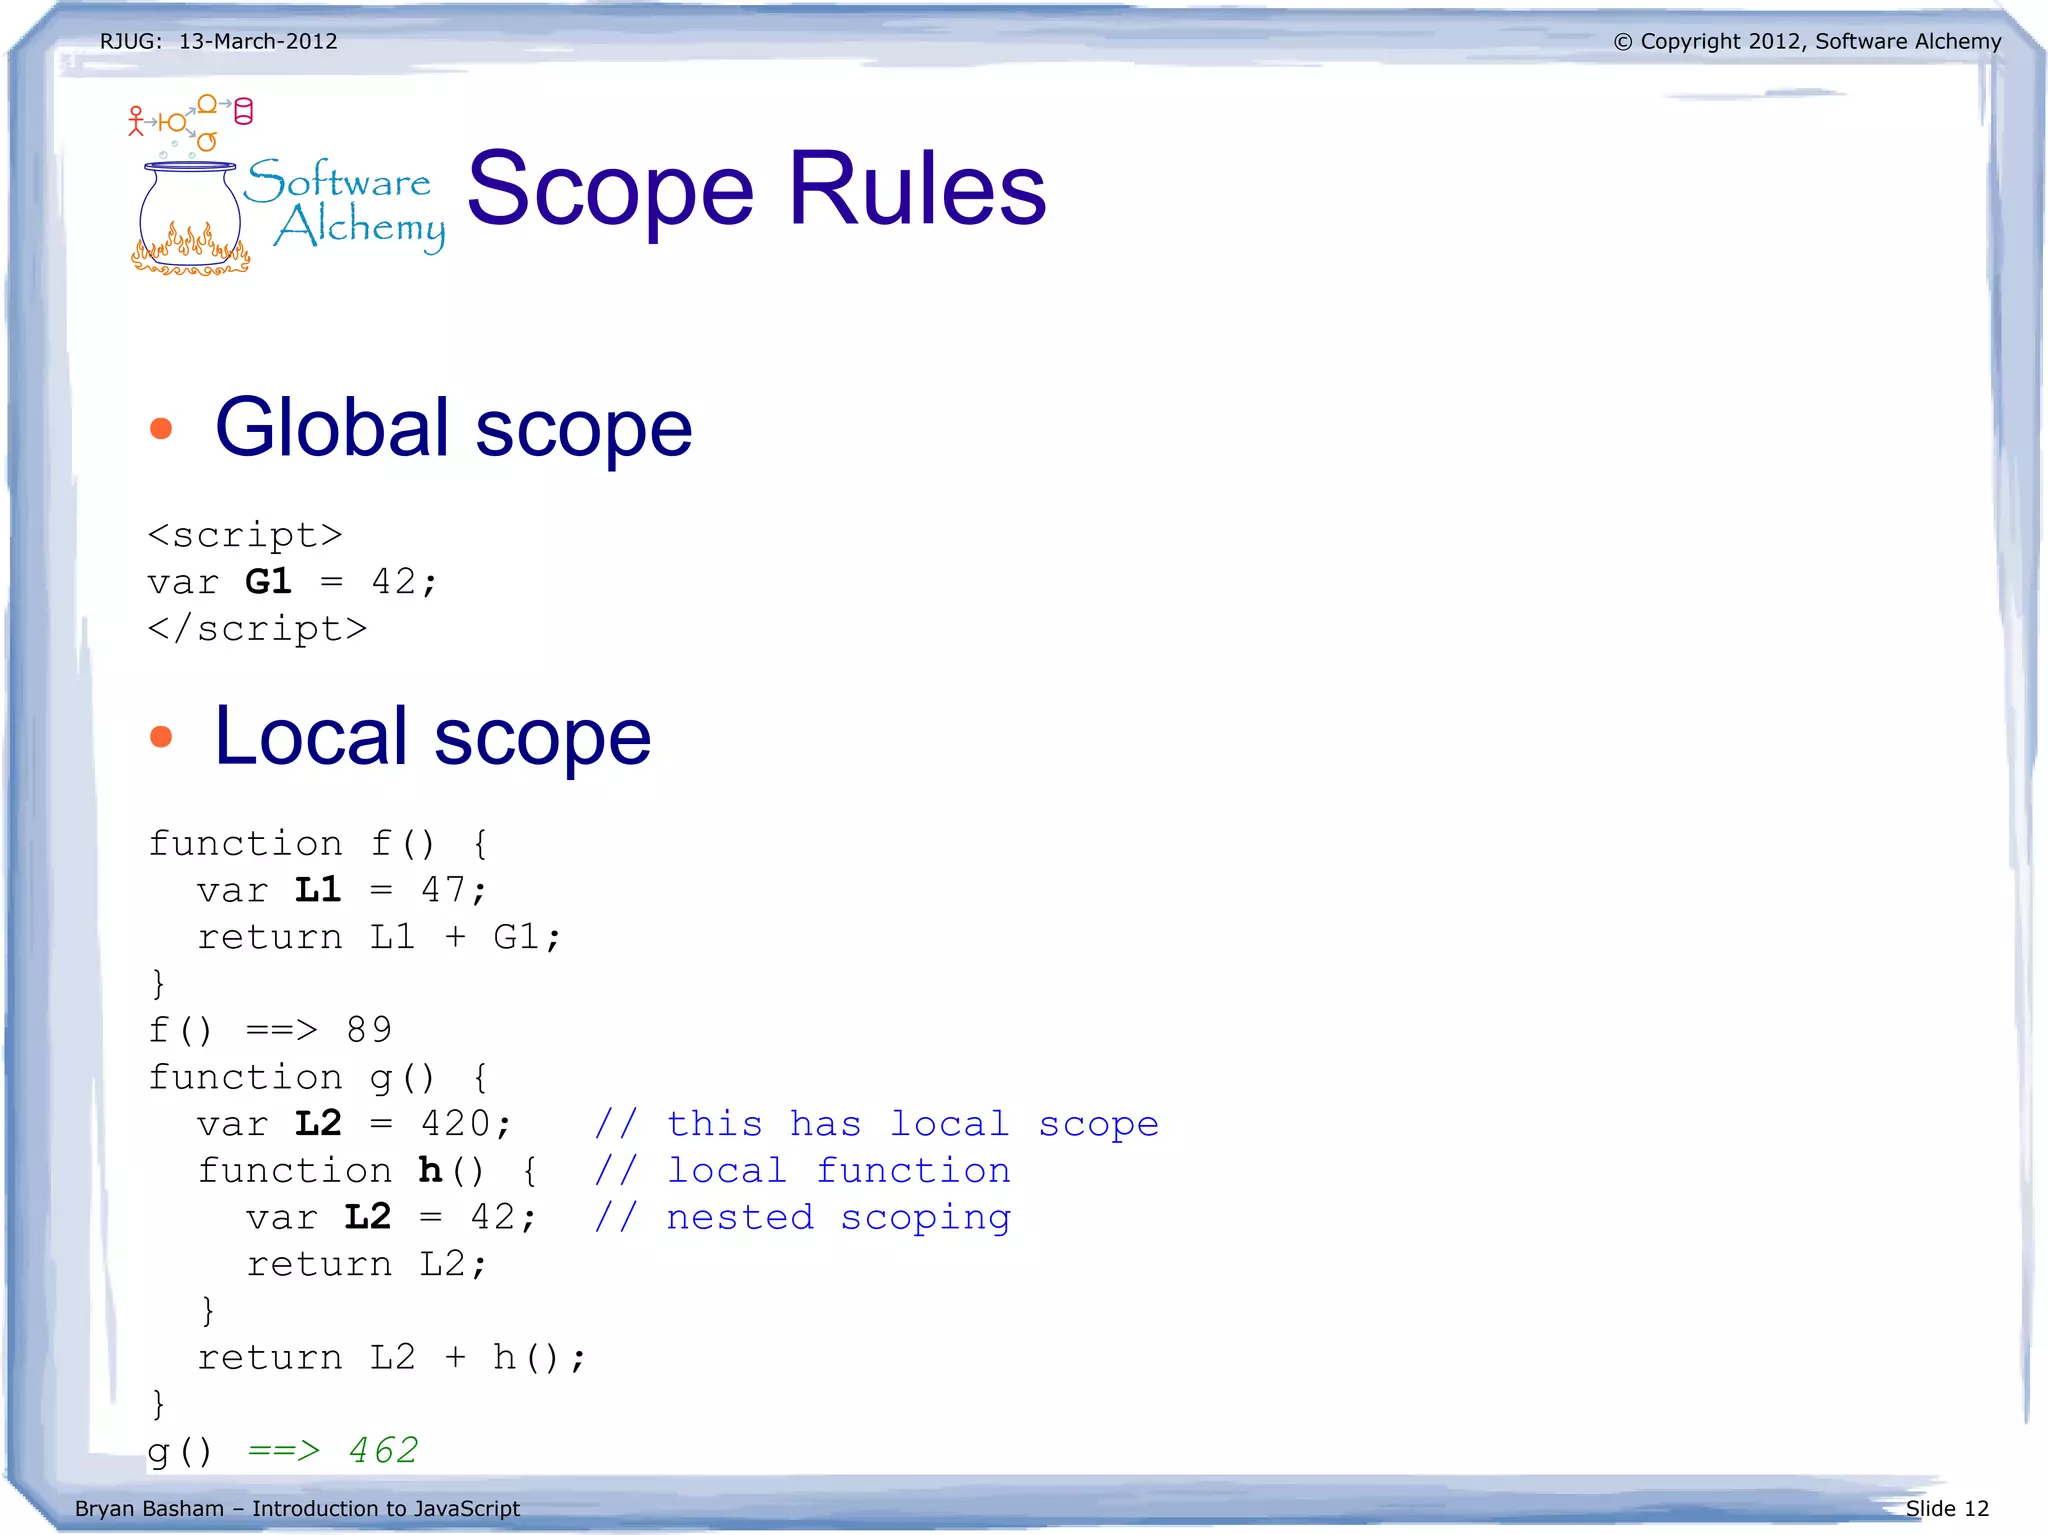Click the 'Local scope' bullet heading
The height and width of the screenshot is (1535, 2048).
(432, 737)
